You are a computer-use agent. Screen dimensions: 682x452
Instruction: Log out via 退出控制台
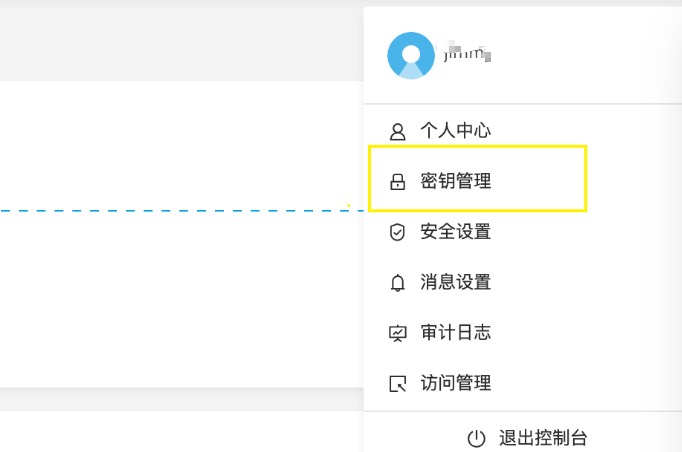542,438
